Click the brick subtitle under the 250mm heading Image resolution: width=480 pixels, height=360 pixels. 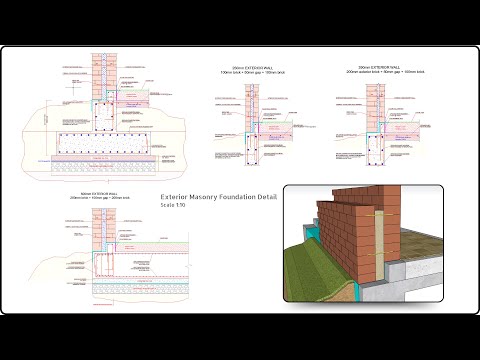pos(253,72)
